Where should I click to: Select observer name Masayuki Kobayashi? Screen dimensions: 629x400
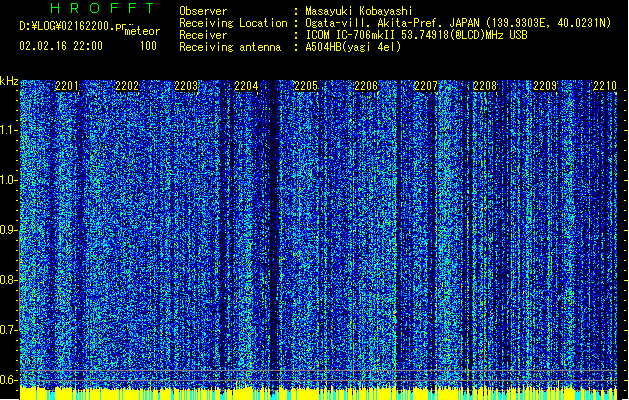pos(359,11)
